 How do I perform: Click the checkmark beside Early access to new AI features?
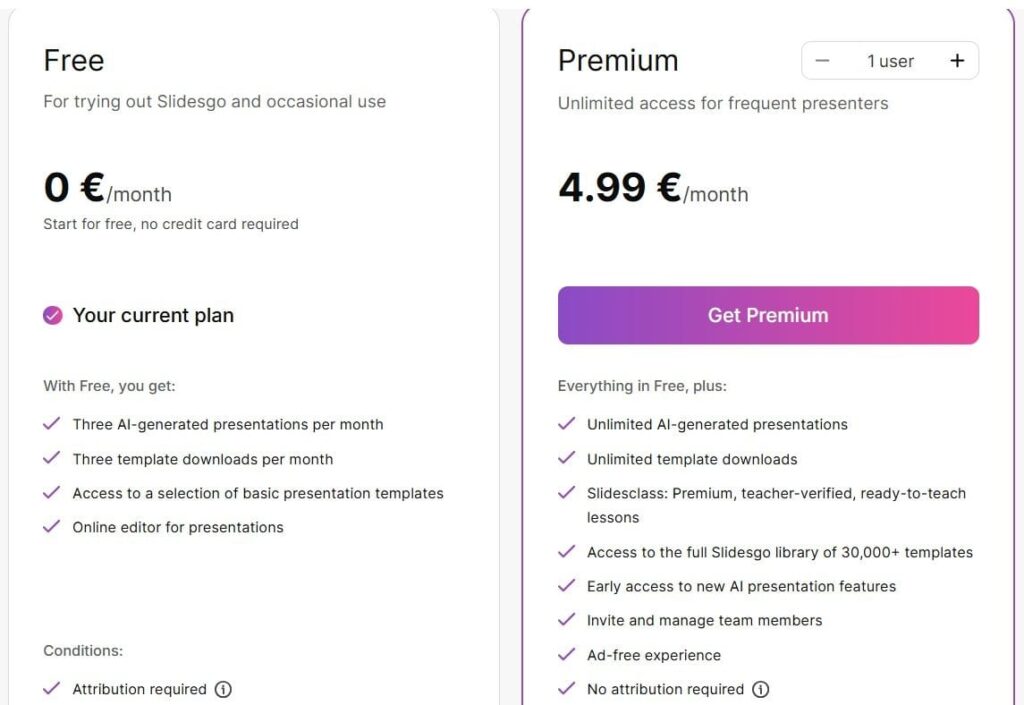click(x=567, y=586)
